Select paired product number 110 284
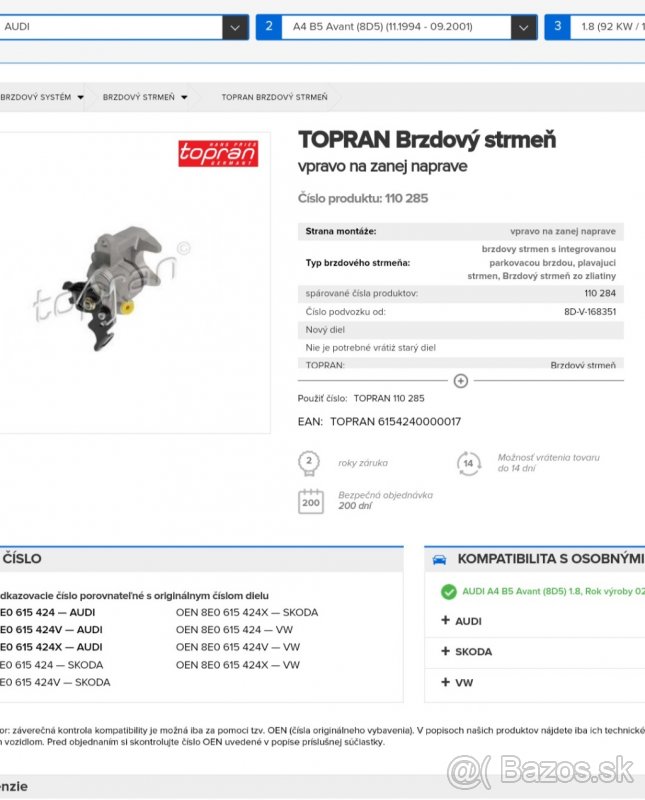The height and width of the screenshot is (800, 645). (600, 293)
